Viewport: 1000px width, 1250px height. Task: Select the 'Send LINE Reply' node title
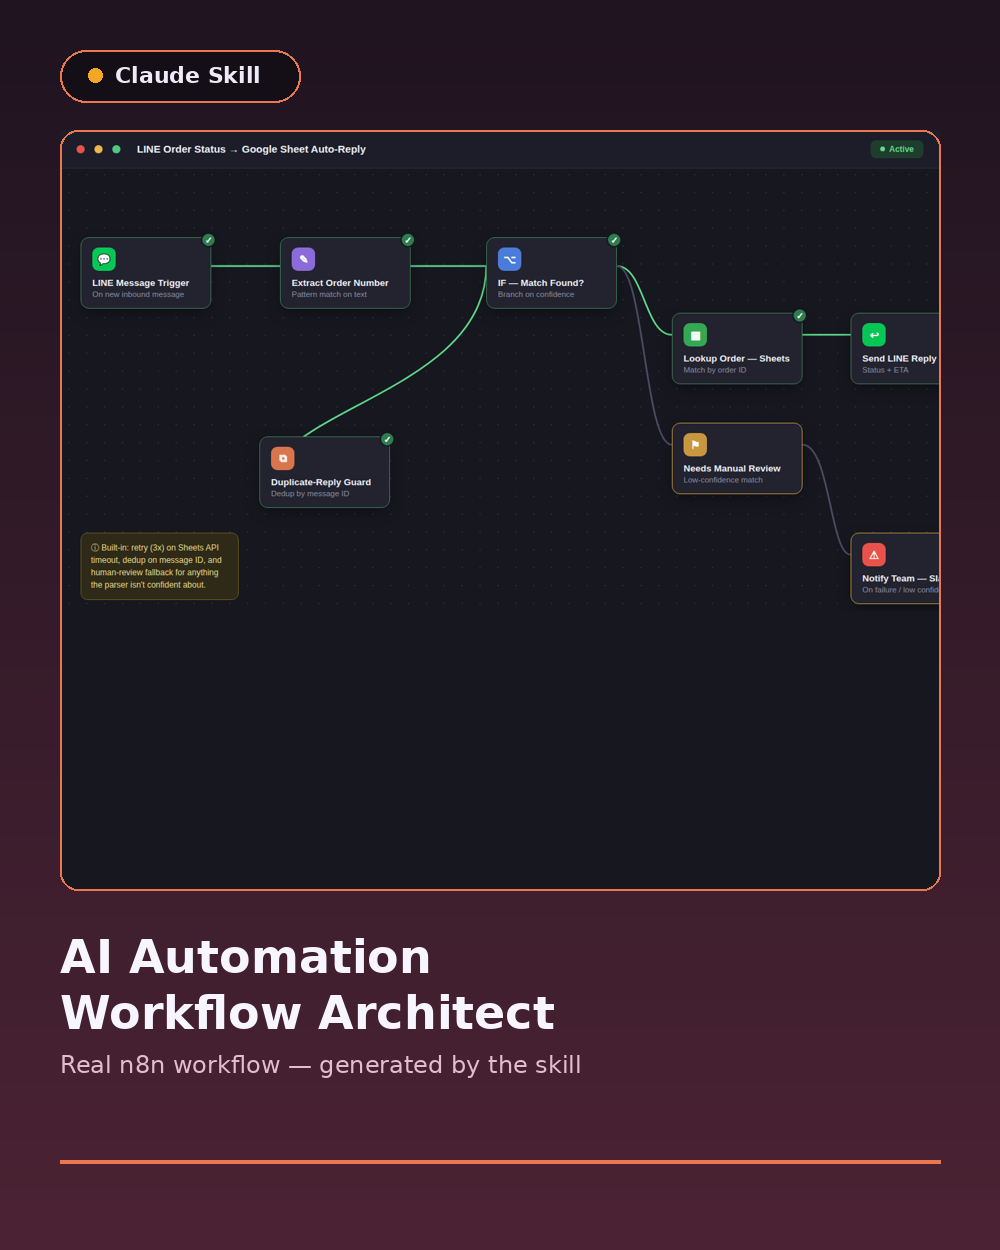pyautogui.click(x=900, y=359)
